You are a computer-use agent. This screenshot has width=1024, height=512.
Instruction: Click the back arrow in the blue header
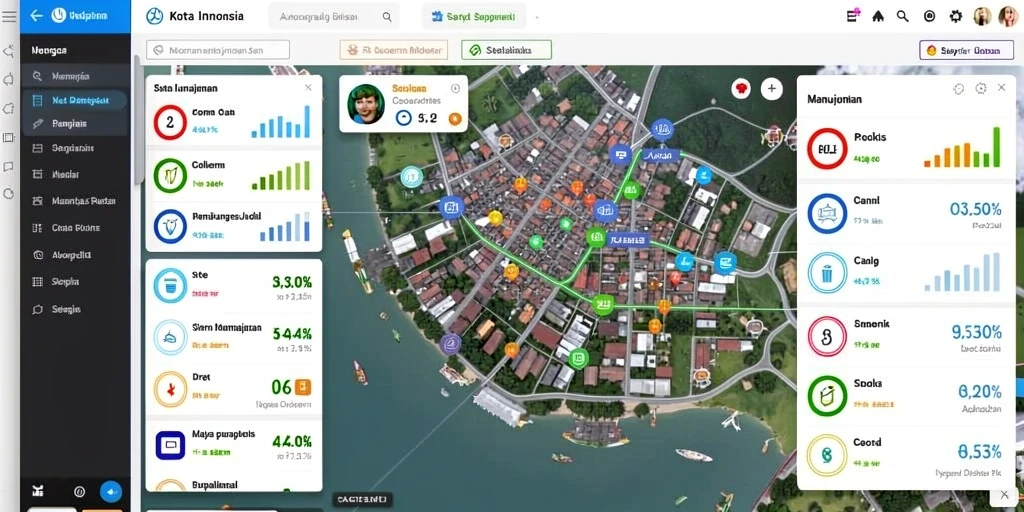click(37, 16)
